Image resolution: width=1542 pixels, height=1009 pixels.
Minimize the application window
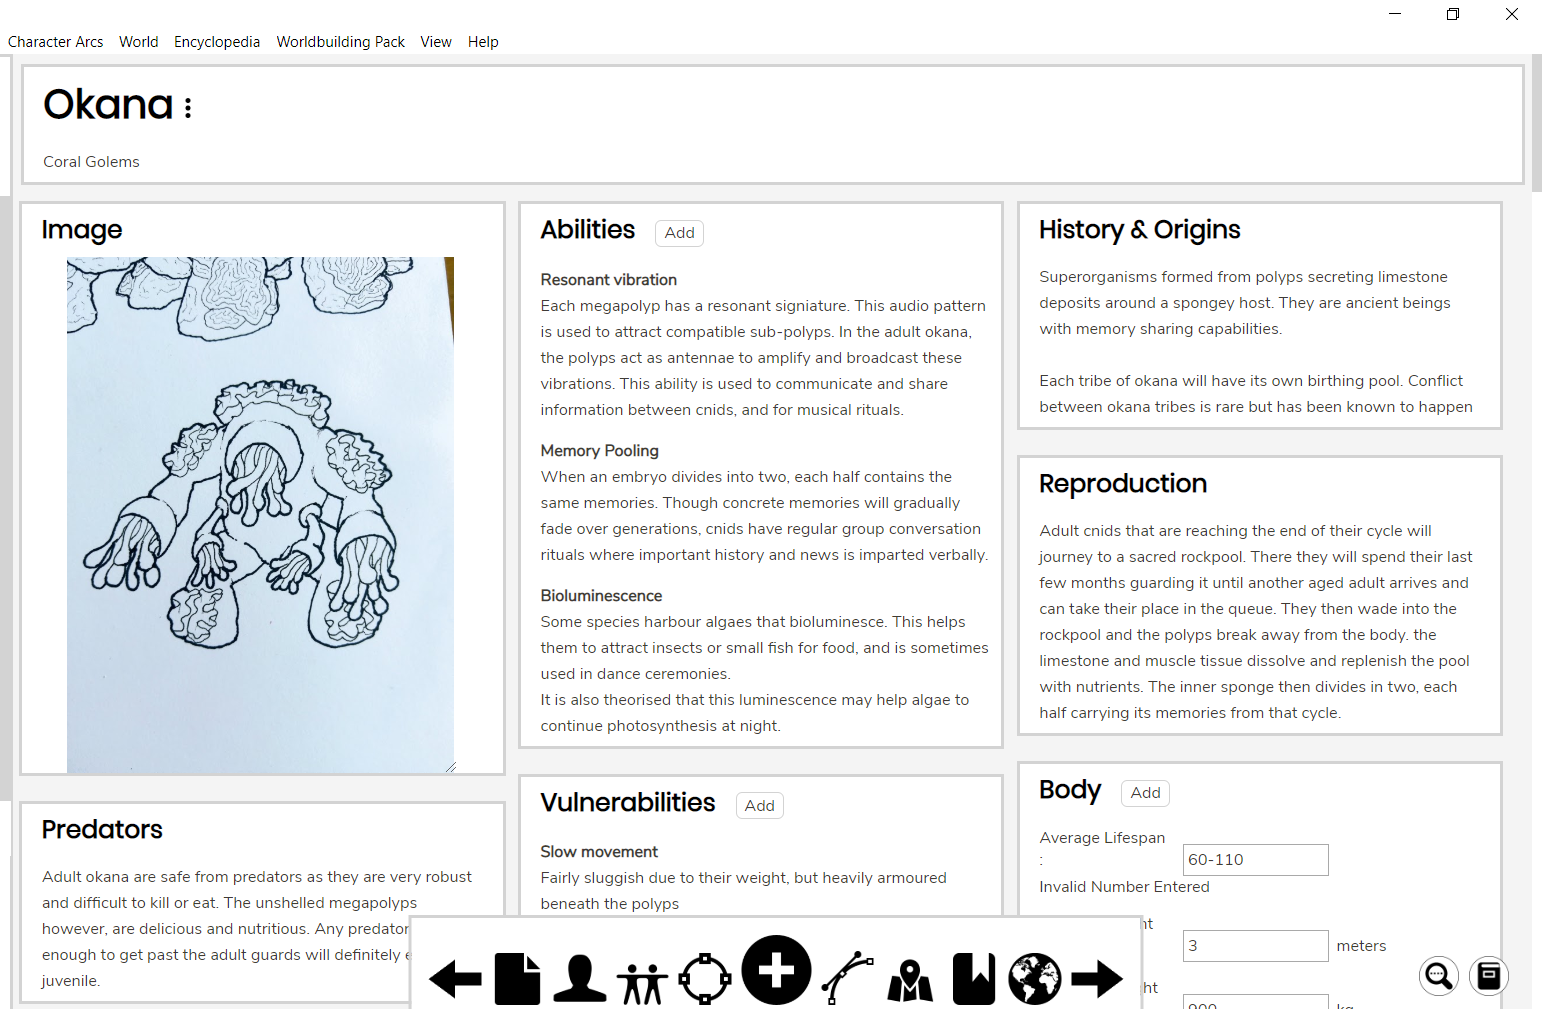(x=1395, y=14)
